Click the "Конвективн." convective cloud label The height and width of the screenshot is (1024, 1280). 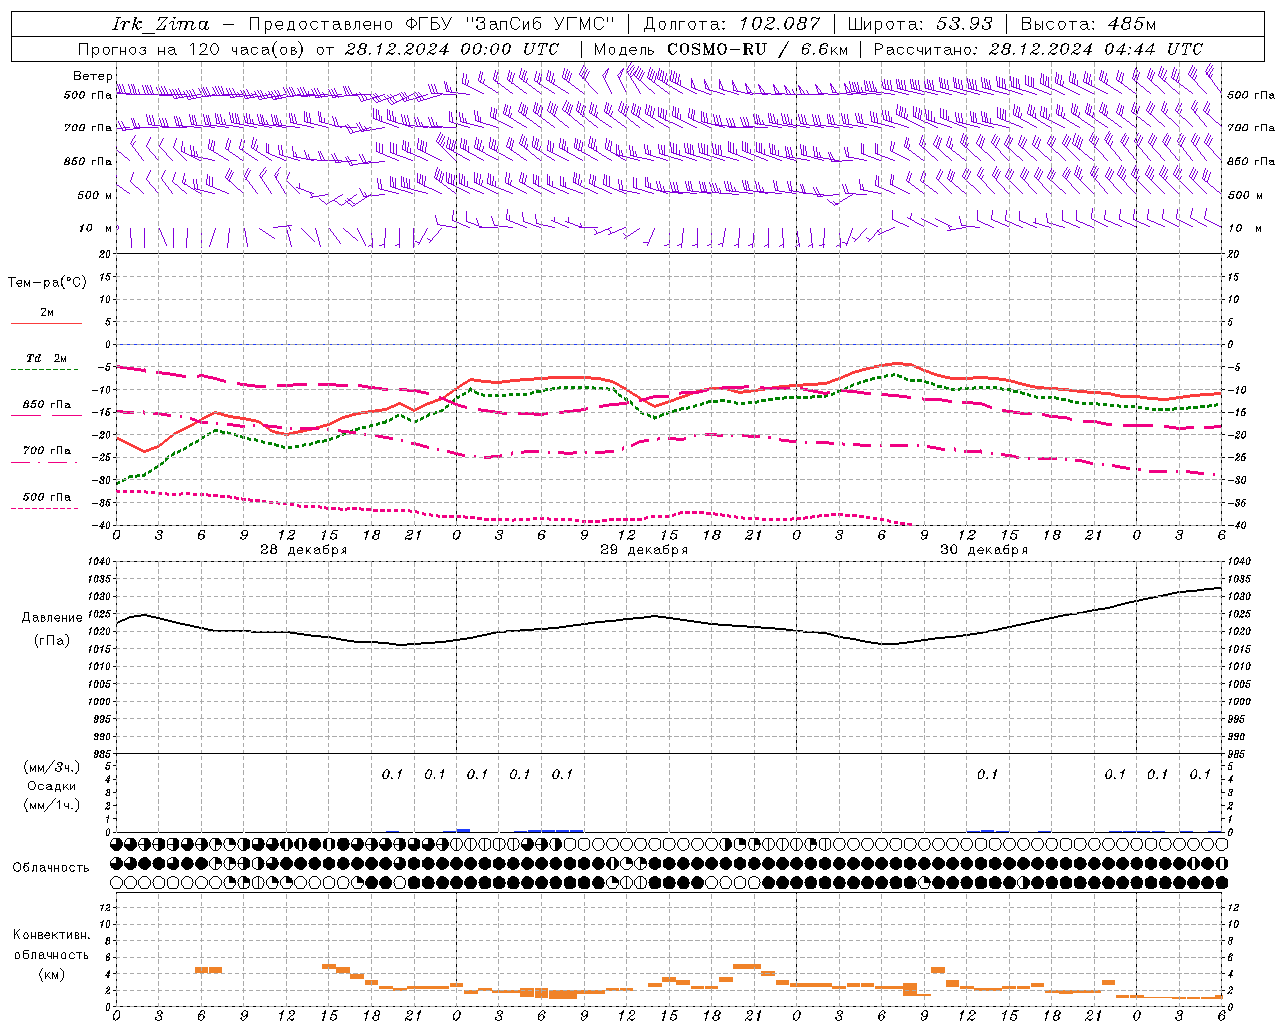pyautogui.click(x=51, y=935)
